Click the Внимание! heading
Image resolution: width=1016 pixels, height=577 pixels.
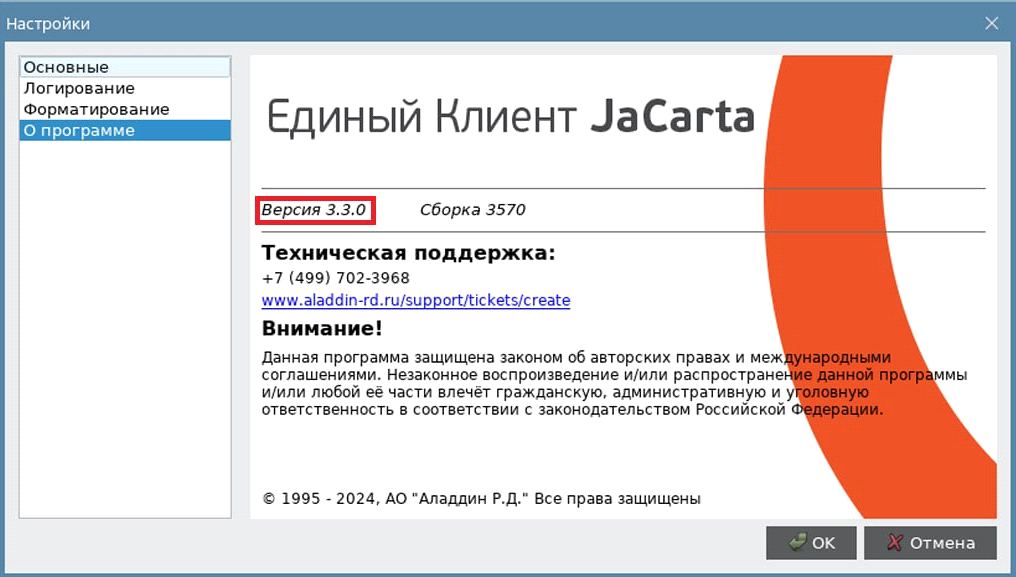click(x=322, y=329)
